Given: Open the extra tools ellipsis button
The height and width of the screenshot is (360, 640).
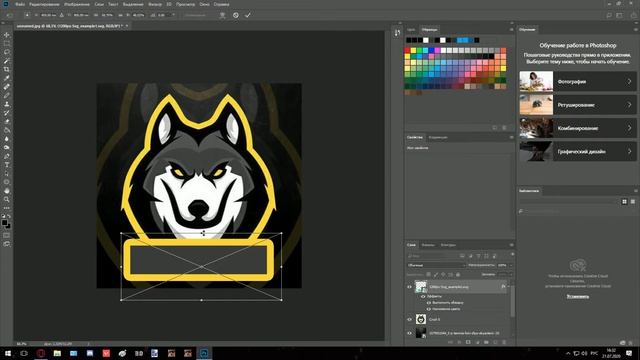Looking at the screenshot, I should coord(7,208).
